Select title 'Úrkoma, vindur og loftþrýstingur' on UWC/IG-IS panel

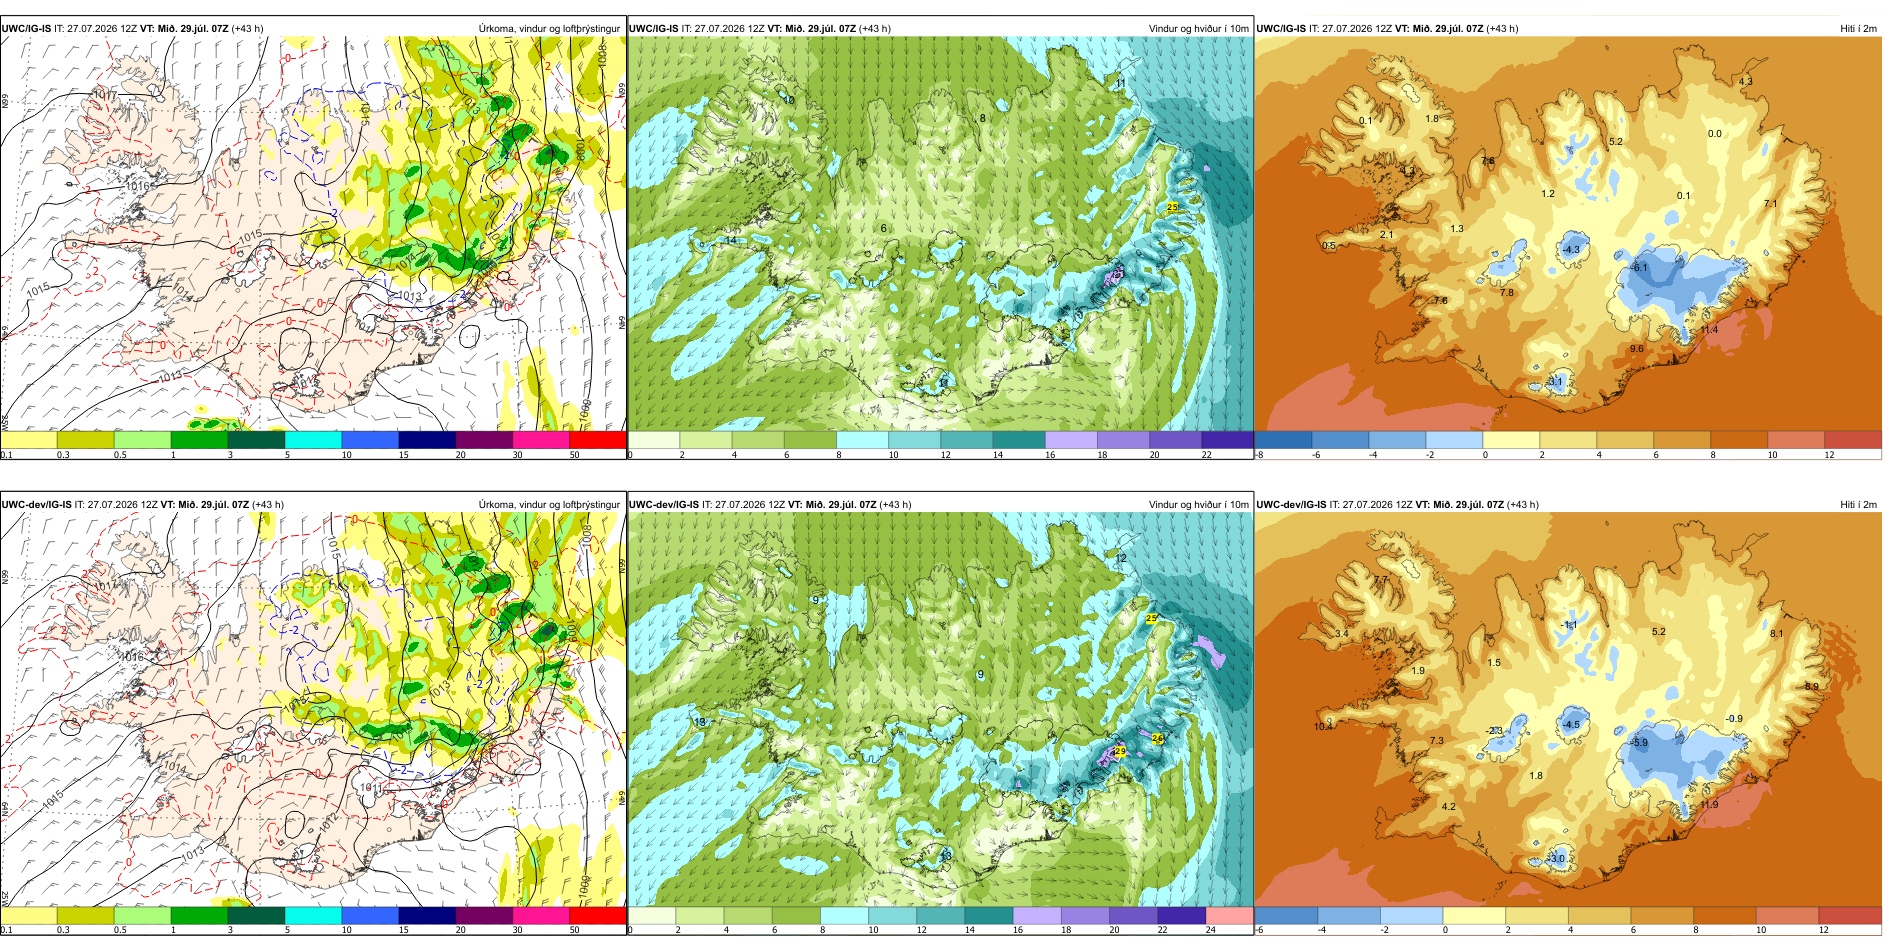point(549,28)
